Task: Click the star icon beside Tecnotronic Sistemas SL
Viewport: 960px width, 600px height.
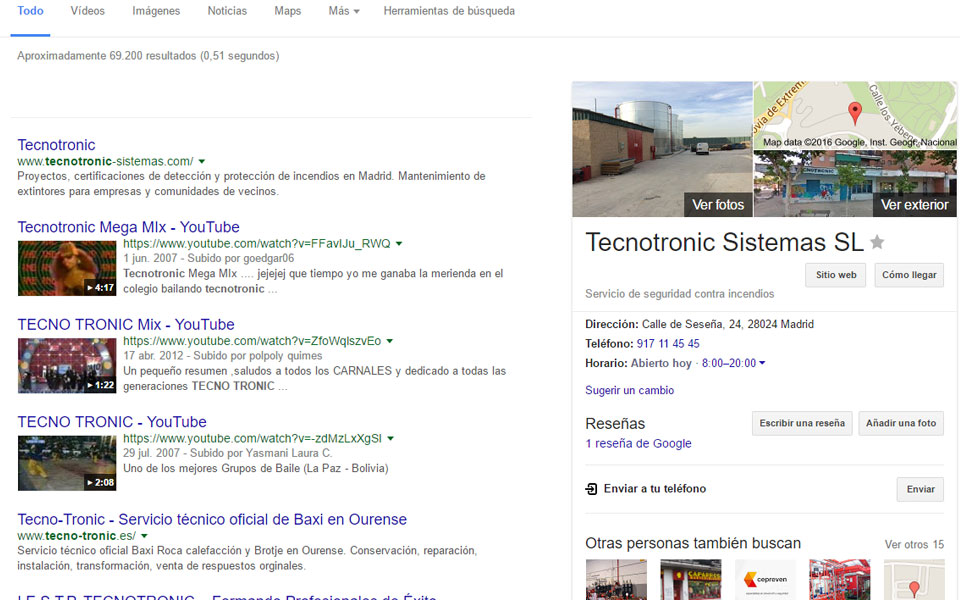Action: 877,241
